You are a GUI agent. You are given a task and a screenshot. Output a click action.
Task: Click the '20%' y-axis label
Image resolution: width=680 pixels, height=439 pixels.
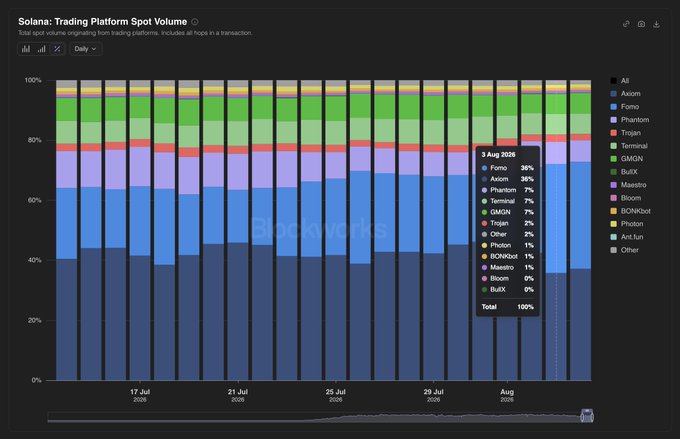(35, 320)
